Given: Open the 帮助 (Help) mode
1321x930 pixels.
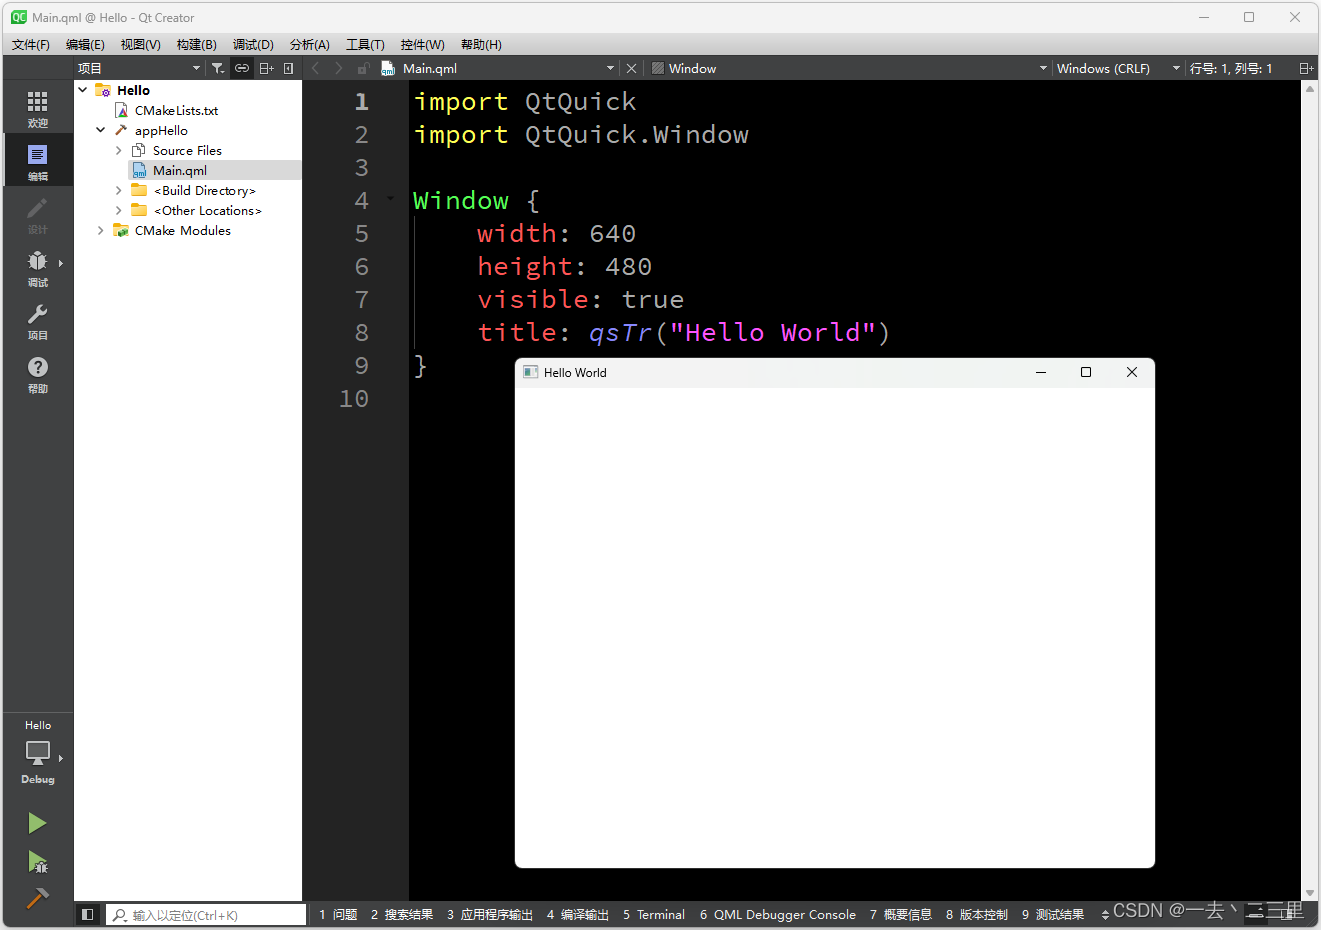Looking at the screenshot, I should pyautogui.click(x=37, y=374).
